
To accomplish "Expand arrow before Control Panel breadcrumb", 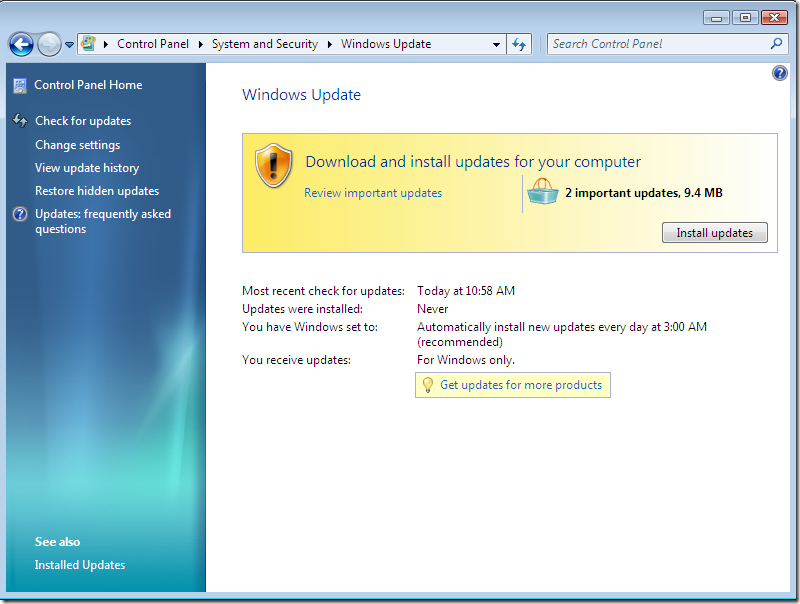I will [x=106, y=44].
